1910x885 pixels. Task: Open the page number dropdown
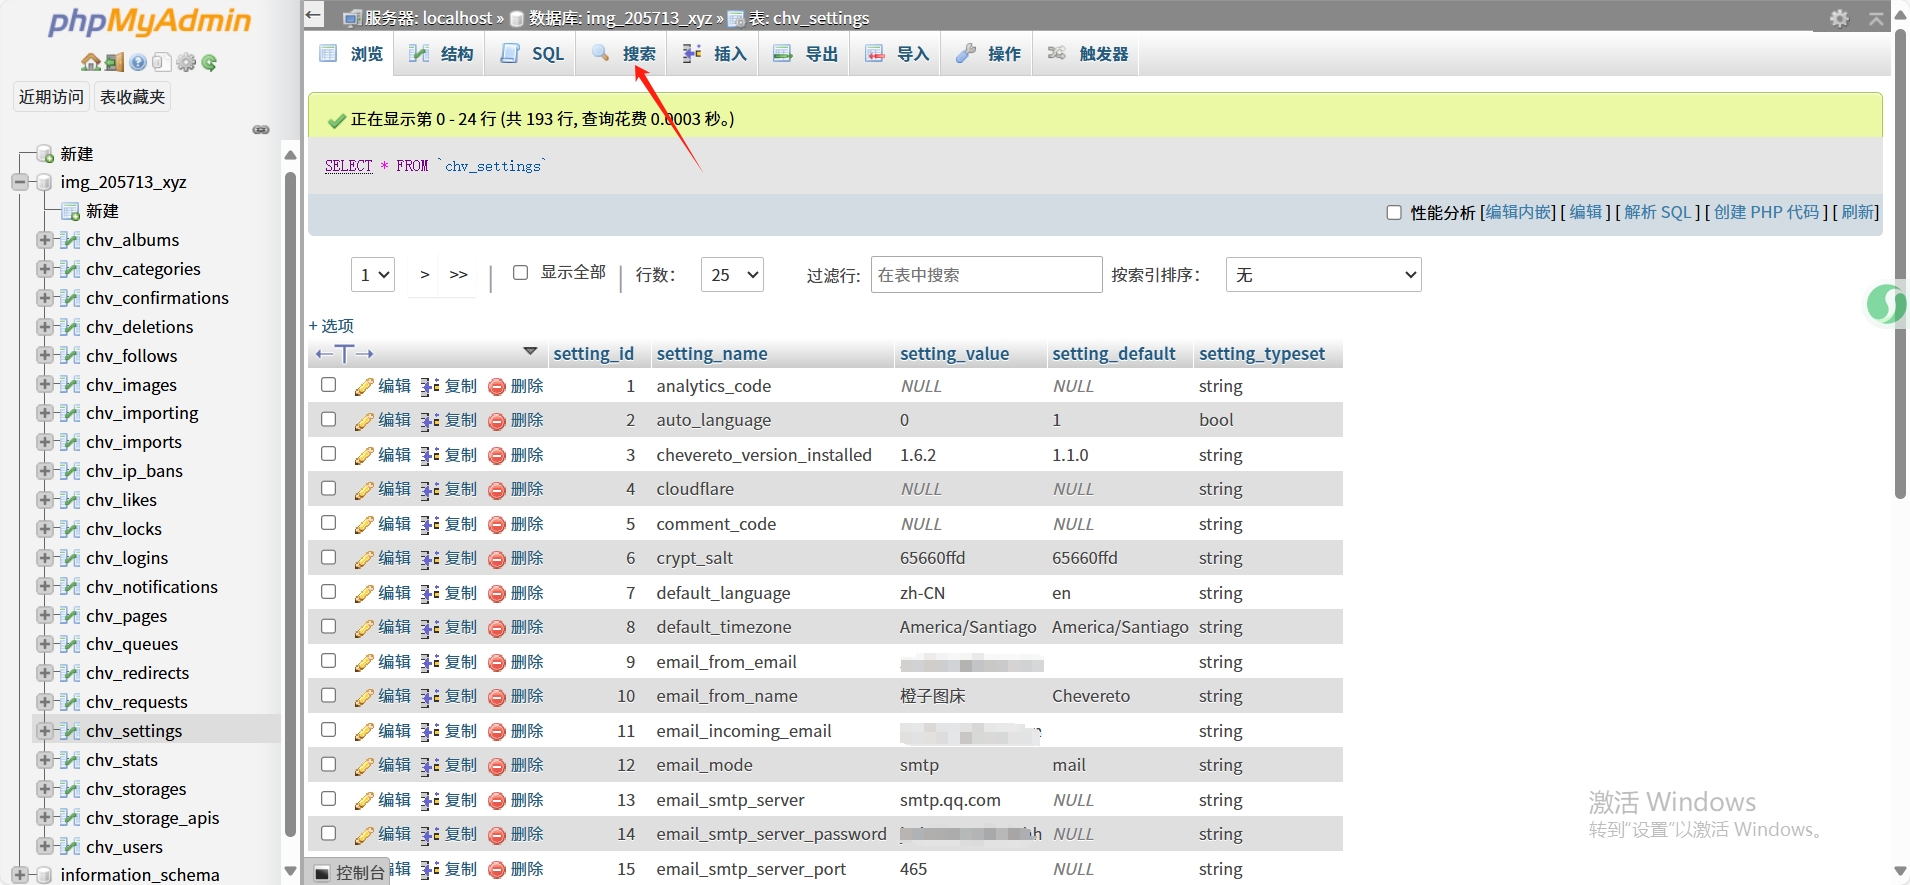pos(373,275)
